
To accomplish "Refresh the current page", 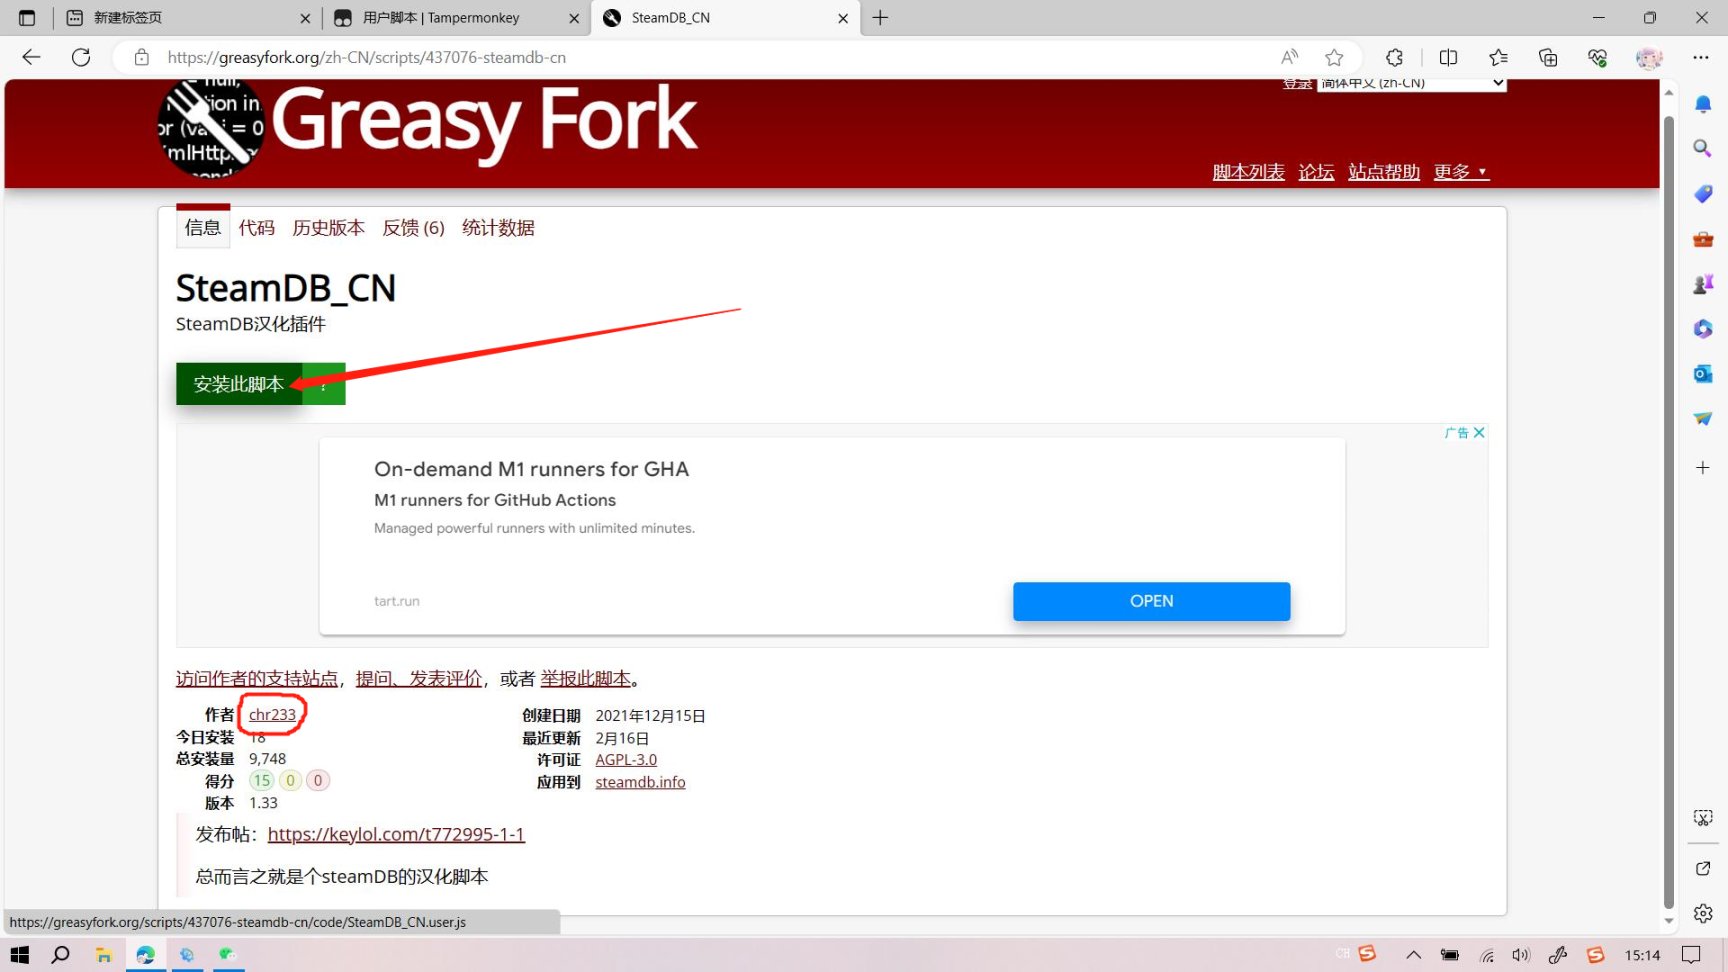I will (81, 57).
